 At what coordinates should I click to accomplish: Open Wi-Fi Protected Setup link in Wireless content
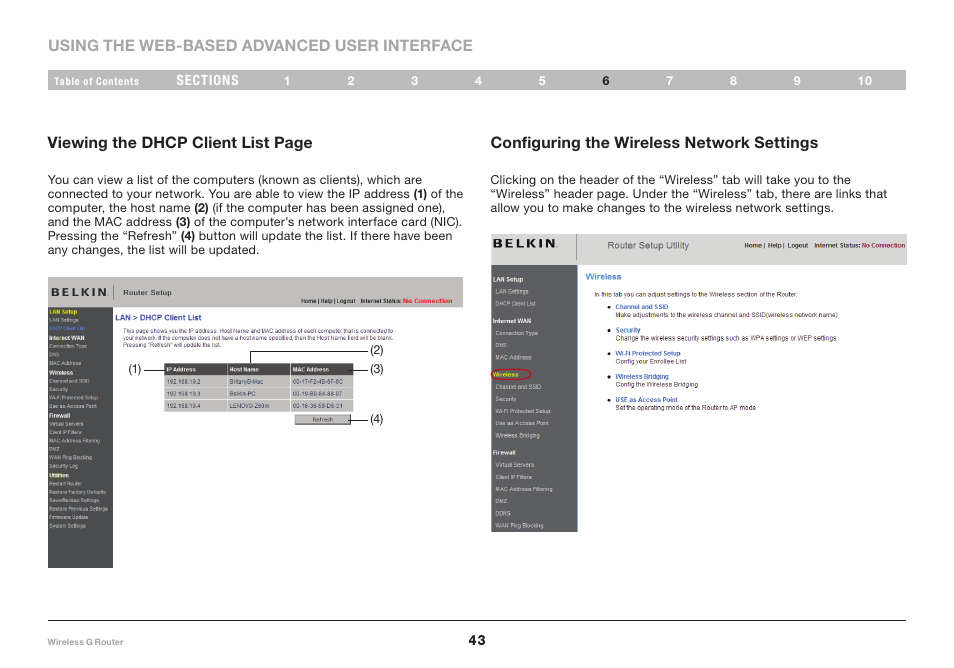point(647,353)
